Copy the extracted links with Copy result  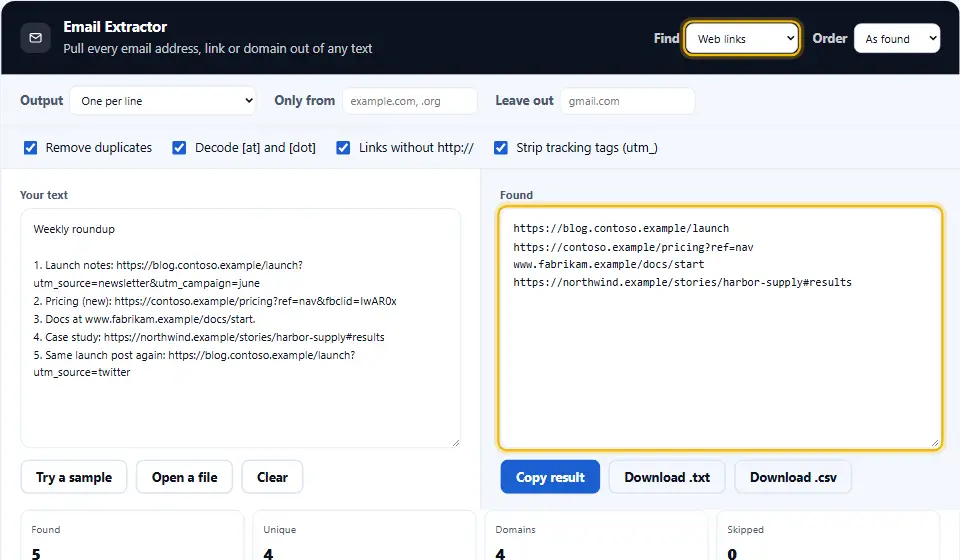click(550, 477)
